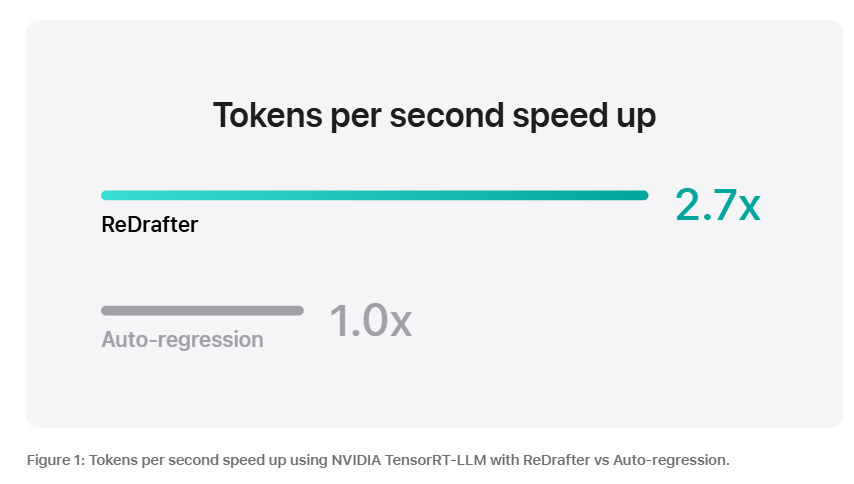Click the midpoint of the teal ReDrafter bar

[375, 195]
